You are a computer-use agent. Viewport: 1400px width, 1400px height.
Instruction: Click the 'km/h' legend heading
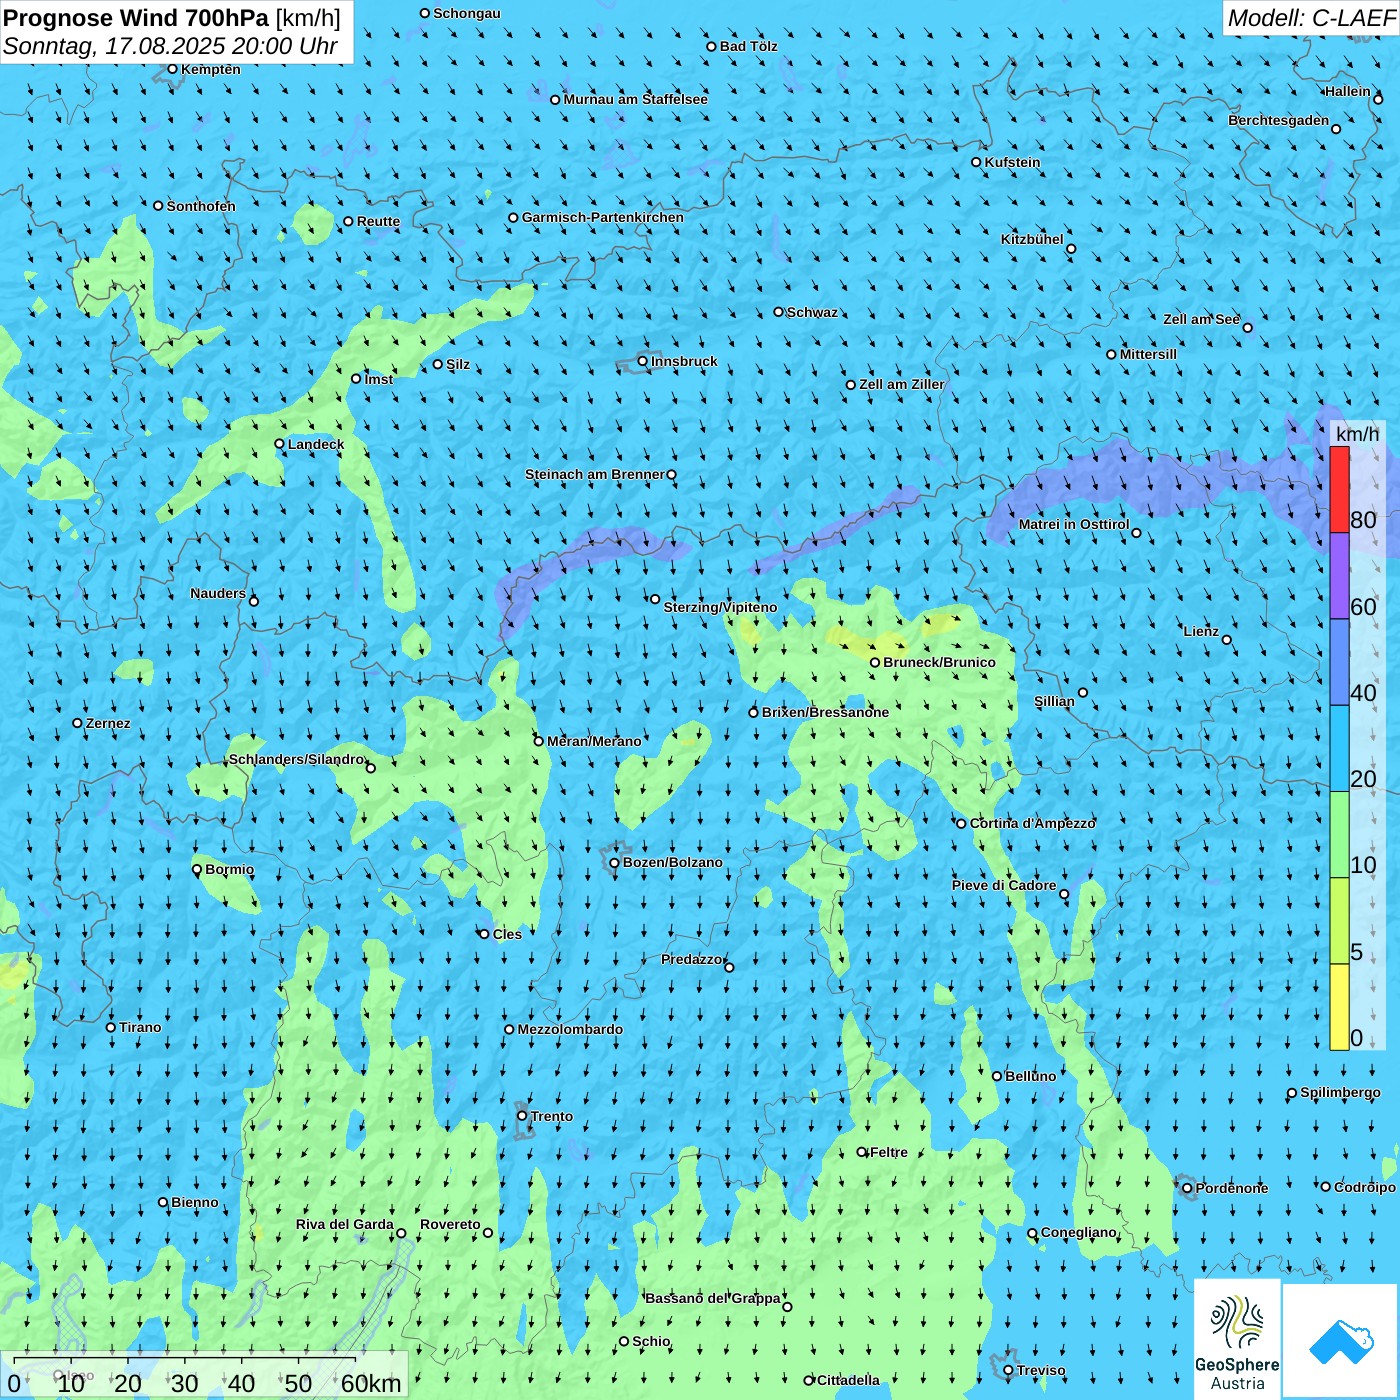pos(1357,434)
